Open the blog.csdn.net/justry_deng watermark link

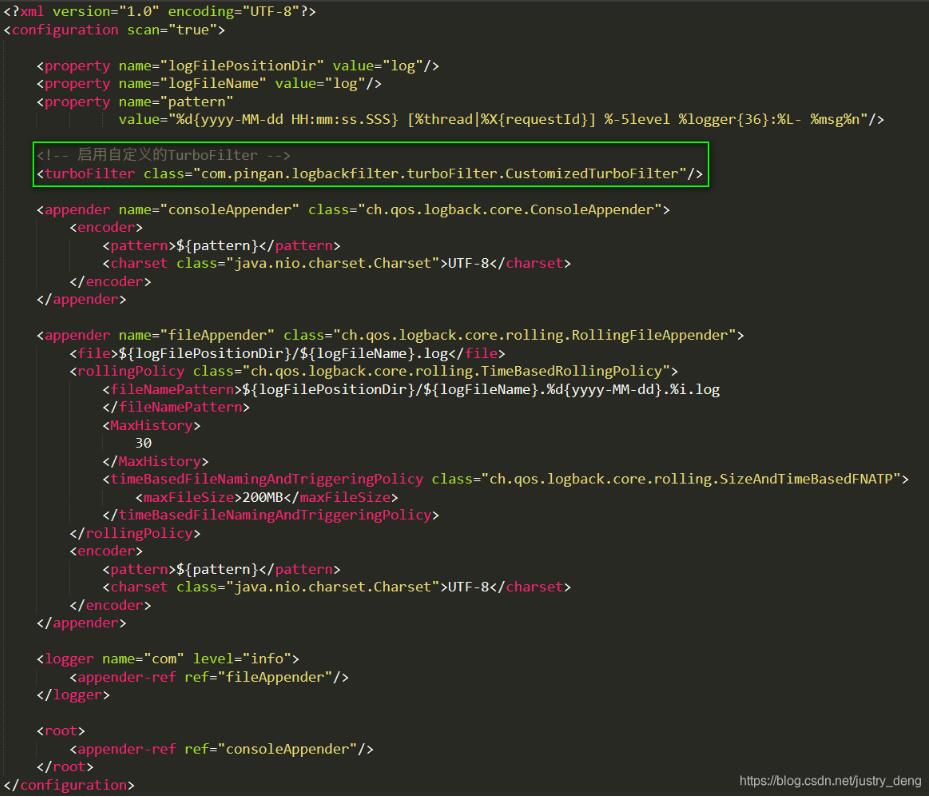831,781
